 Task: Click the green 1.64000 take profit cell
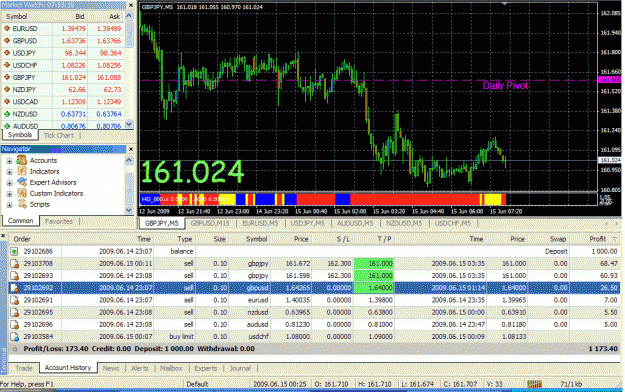tap(374, 288)
